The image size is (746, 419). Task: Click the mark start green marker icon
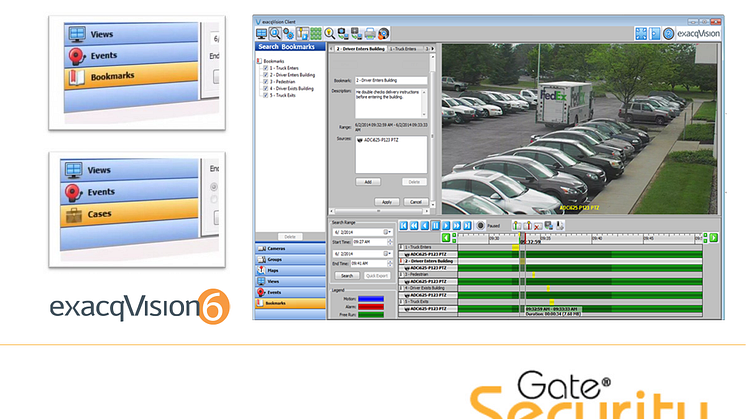[x=517, y=226]
